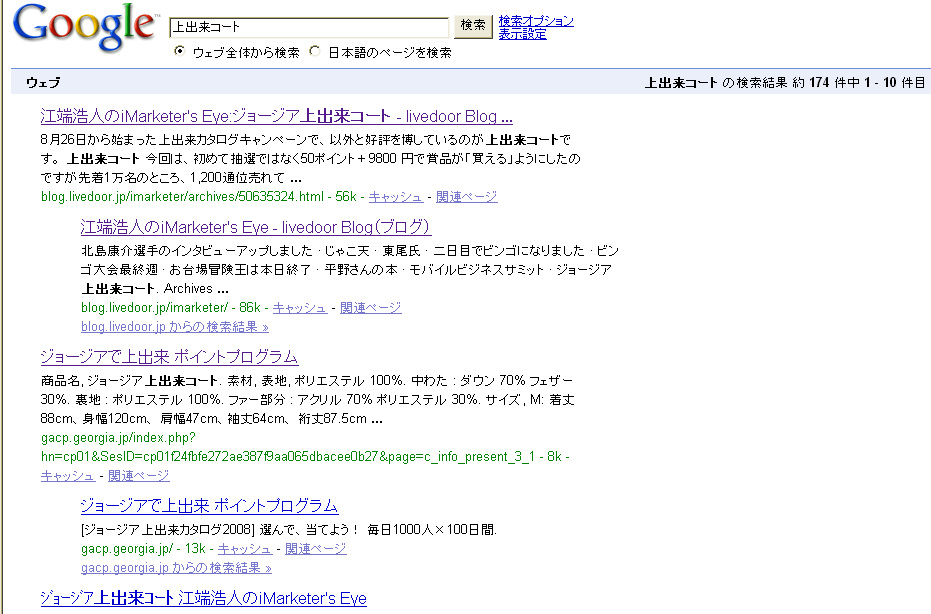Click the Google logo
This screenshot has height=614, width=931.
point(85,27)
